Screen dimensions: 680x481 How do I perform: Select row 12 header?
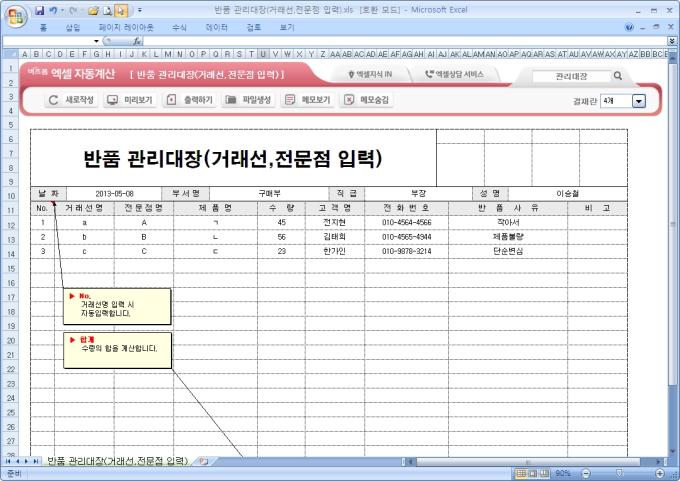11,226
